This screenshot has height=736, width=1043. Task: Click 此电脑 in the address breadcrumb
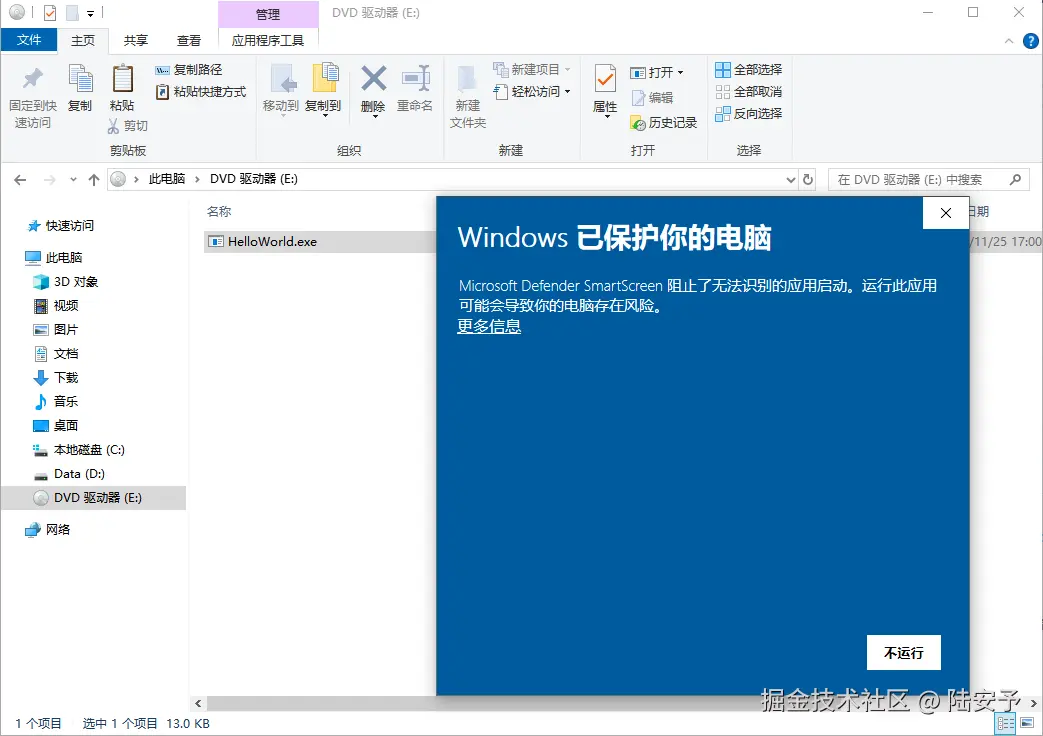(x=167, y=179)
